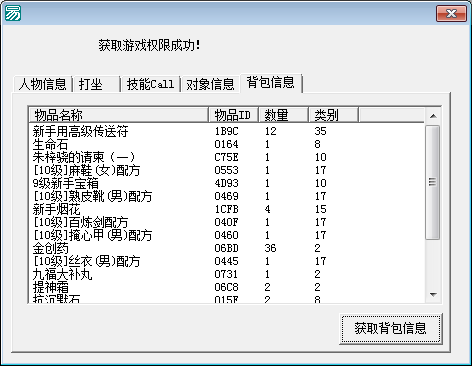This screenshot has height=366, width=472.
Task: Click category 8 for 生命石
Action: [317, 144]
